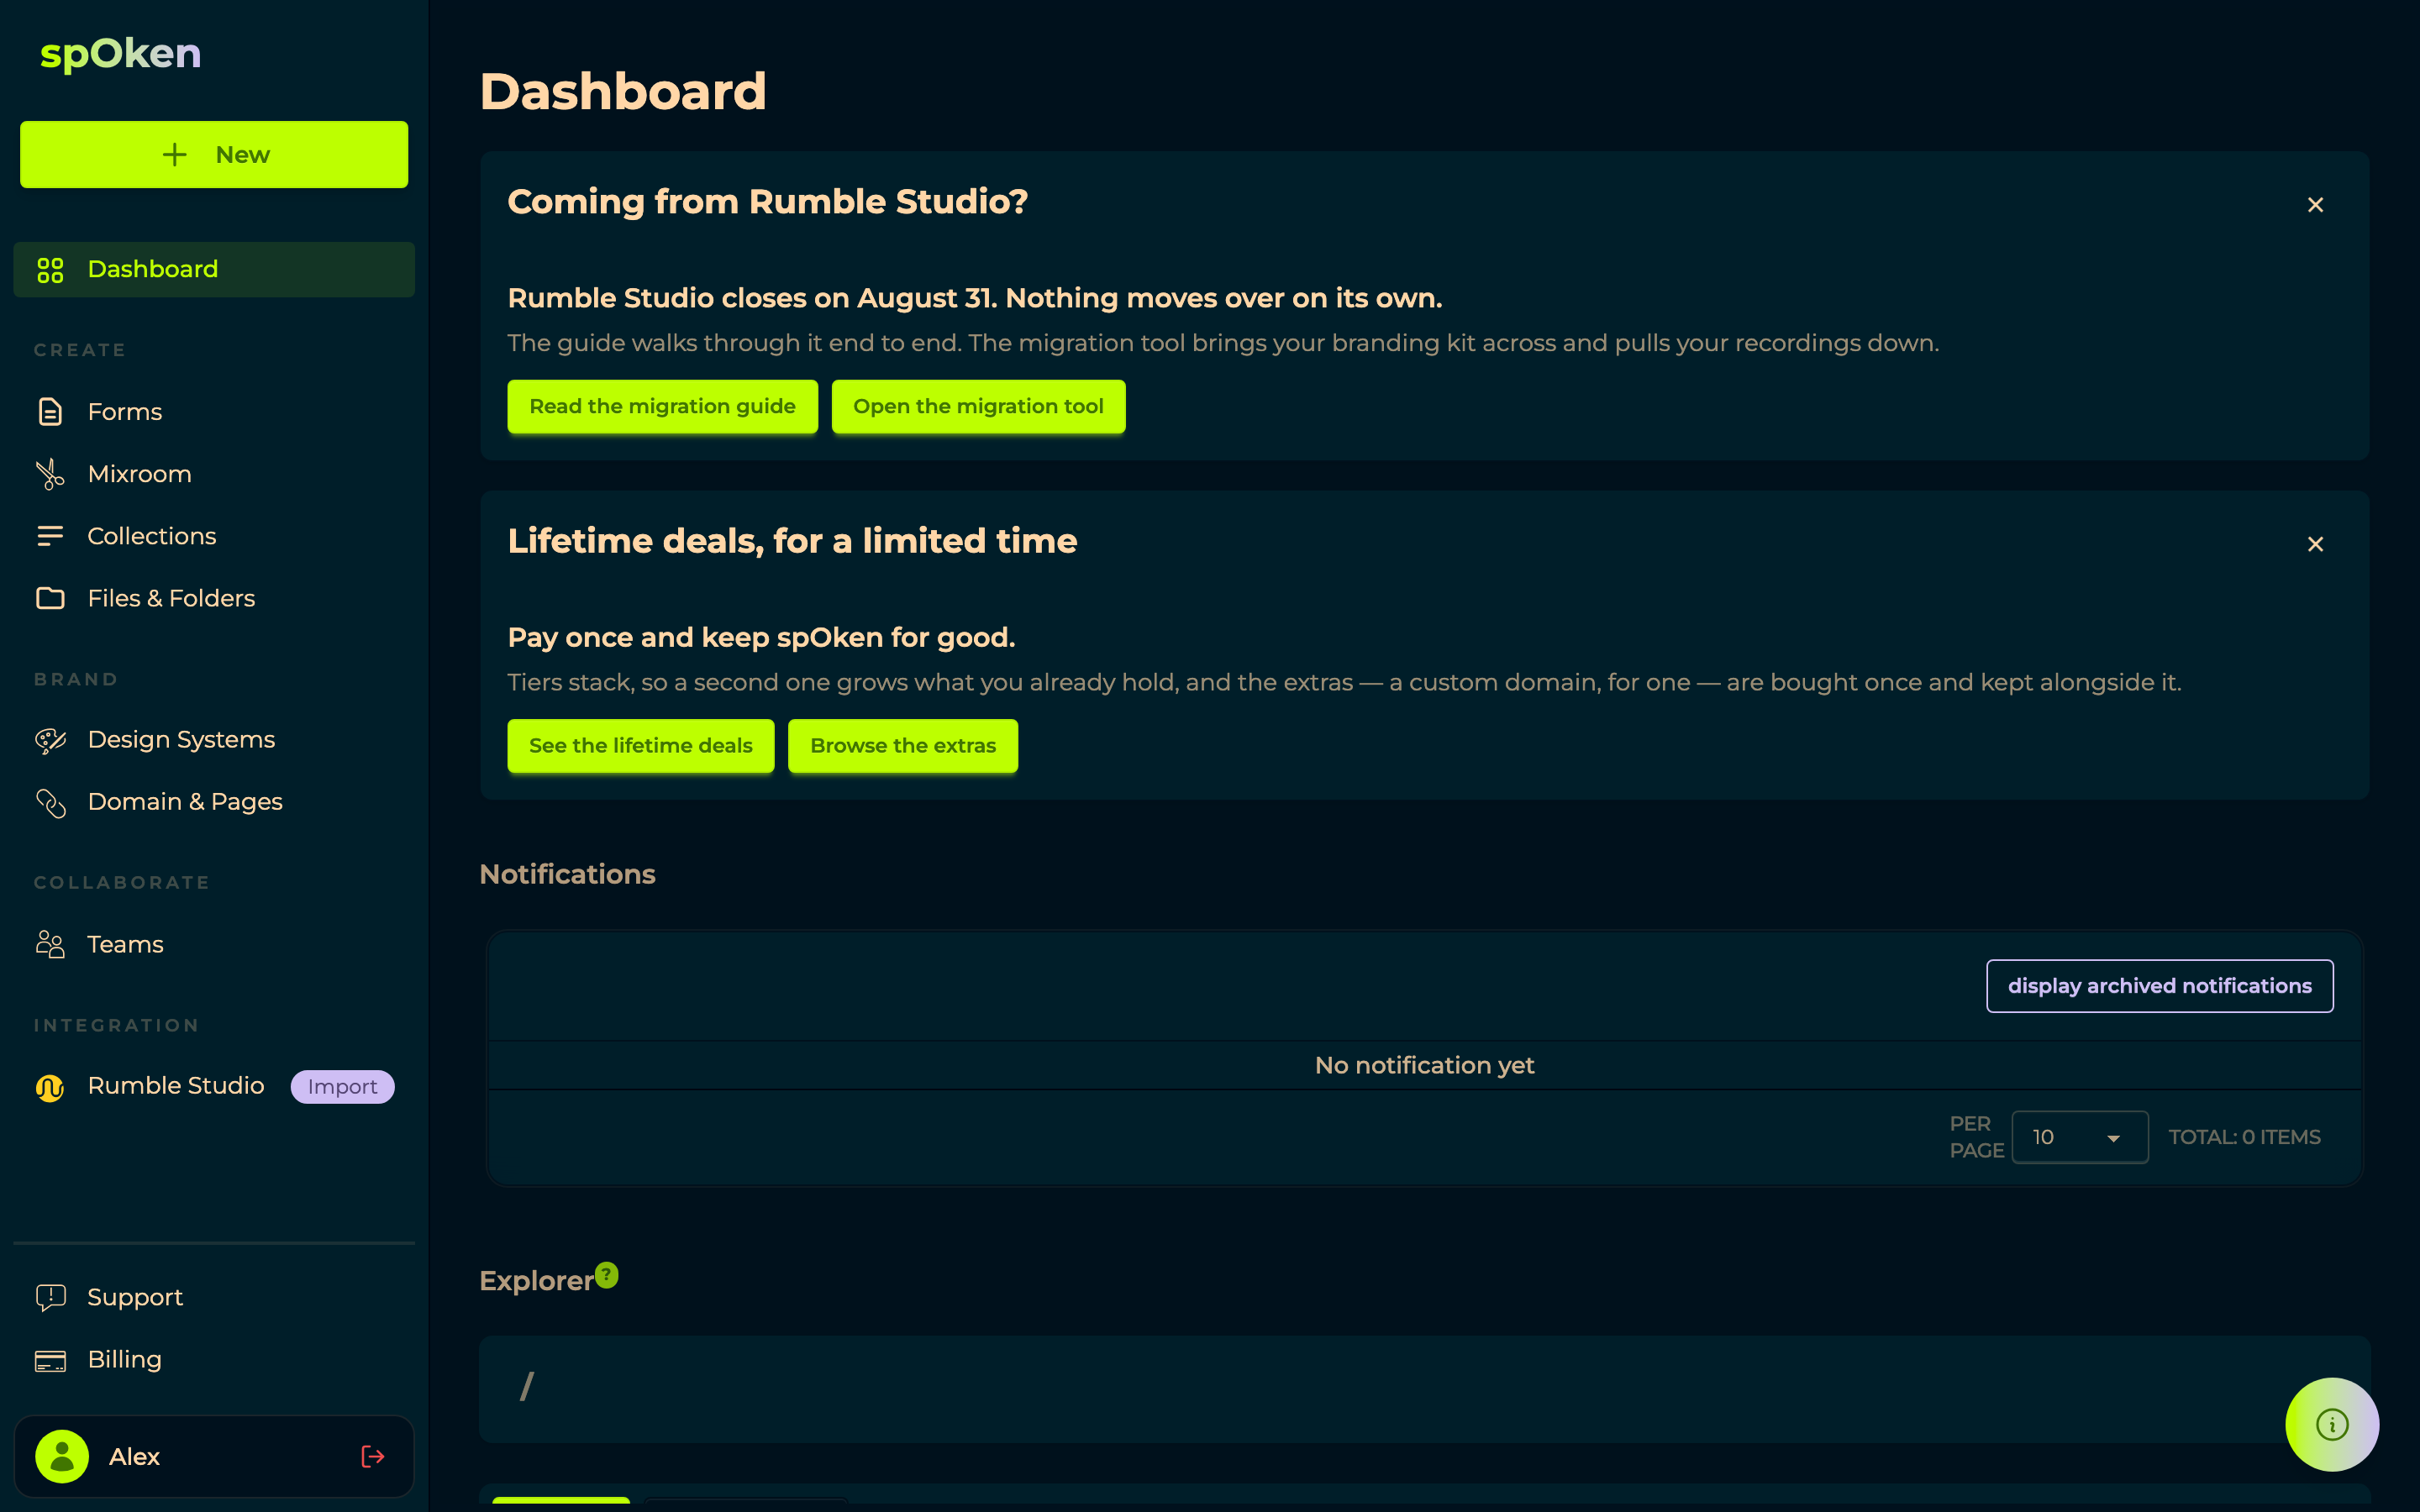Open Billing in the sidebar
Screen dimensions: 2420x1512
click(214, 1360)
